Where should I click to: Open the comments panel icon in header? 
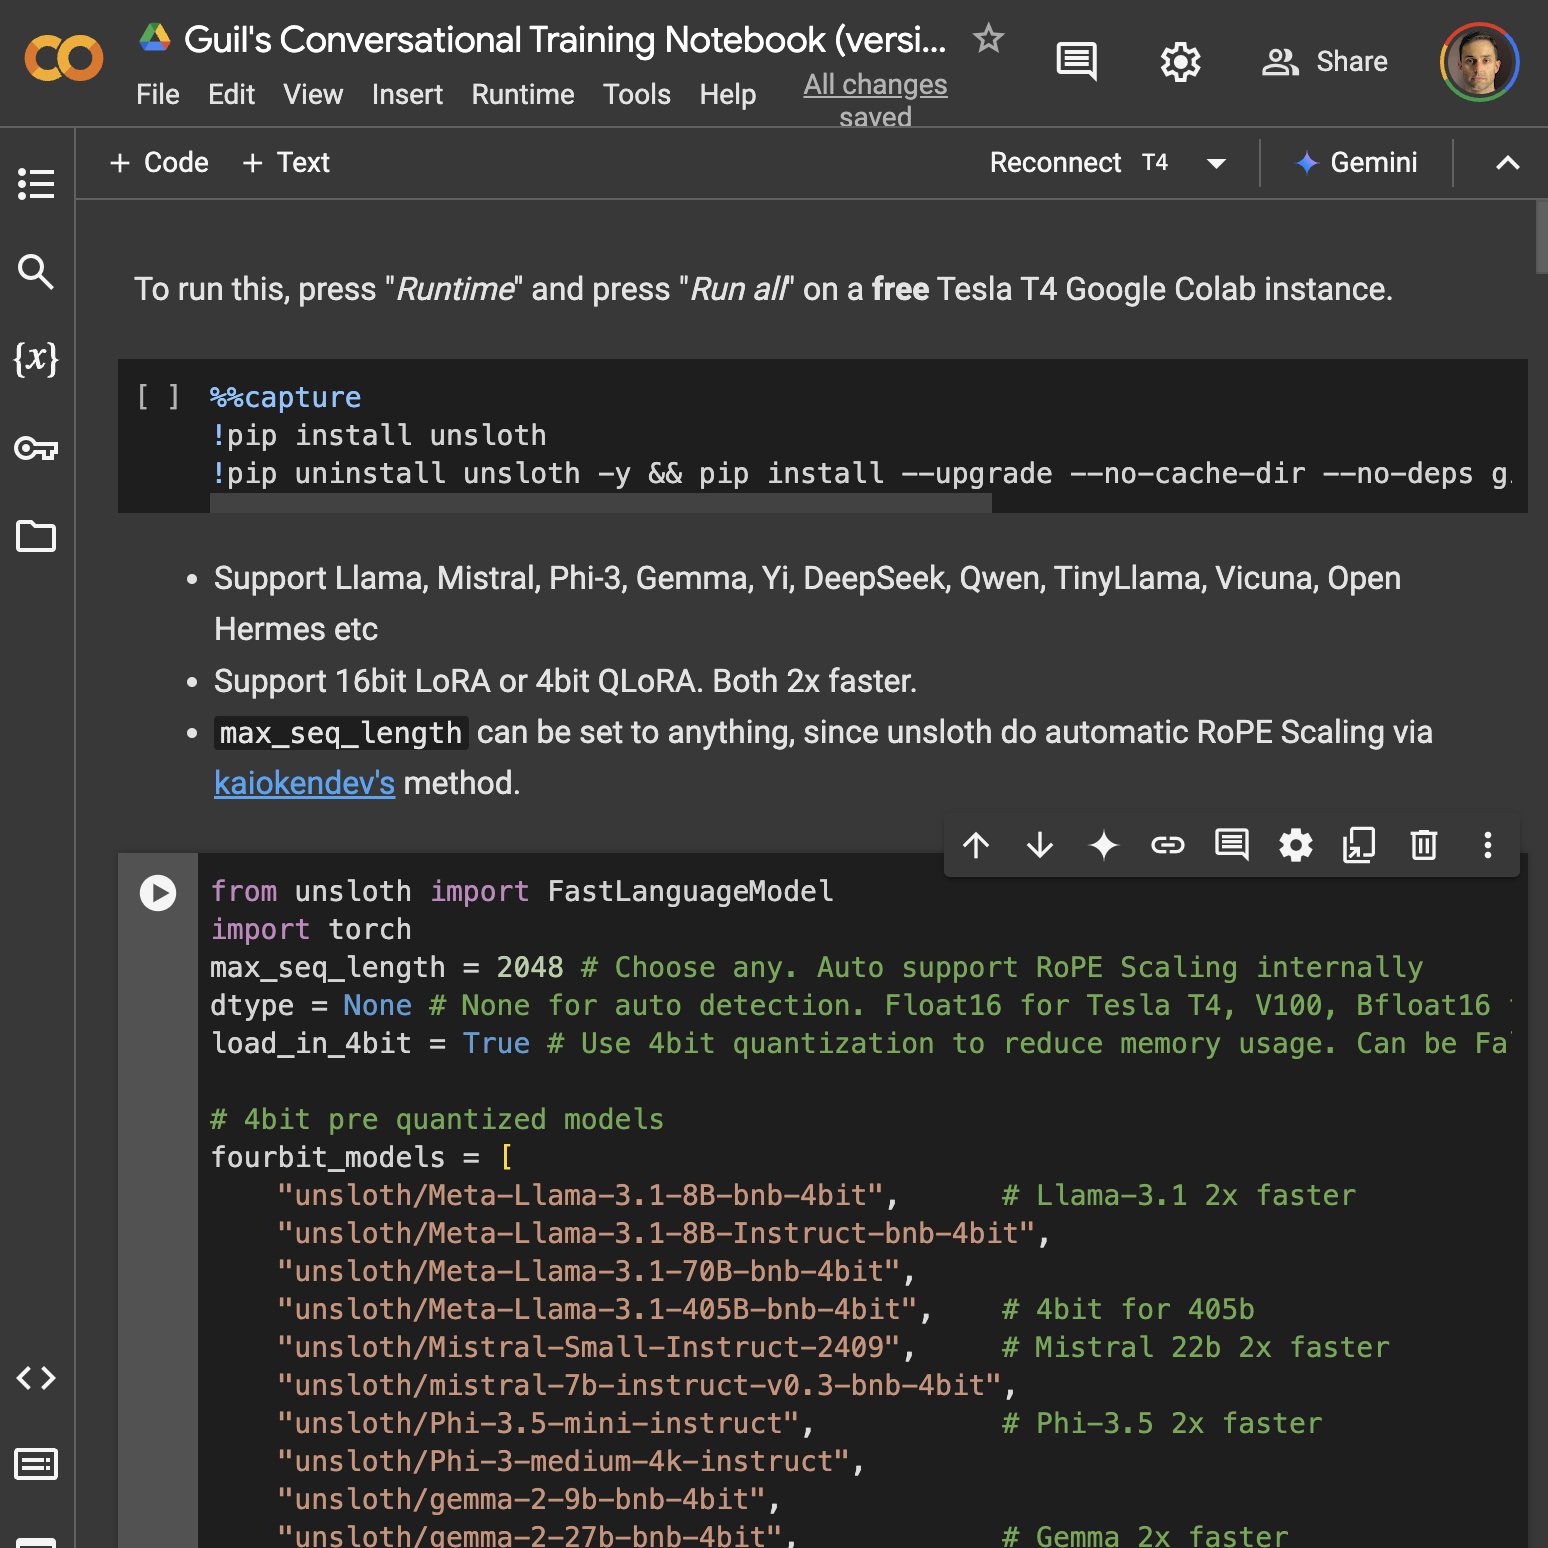(1076, 62)
